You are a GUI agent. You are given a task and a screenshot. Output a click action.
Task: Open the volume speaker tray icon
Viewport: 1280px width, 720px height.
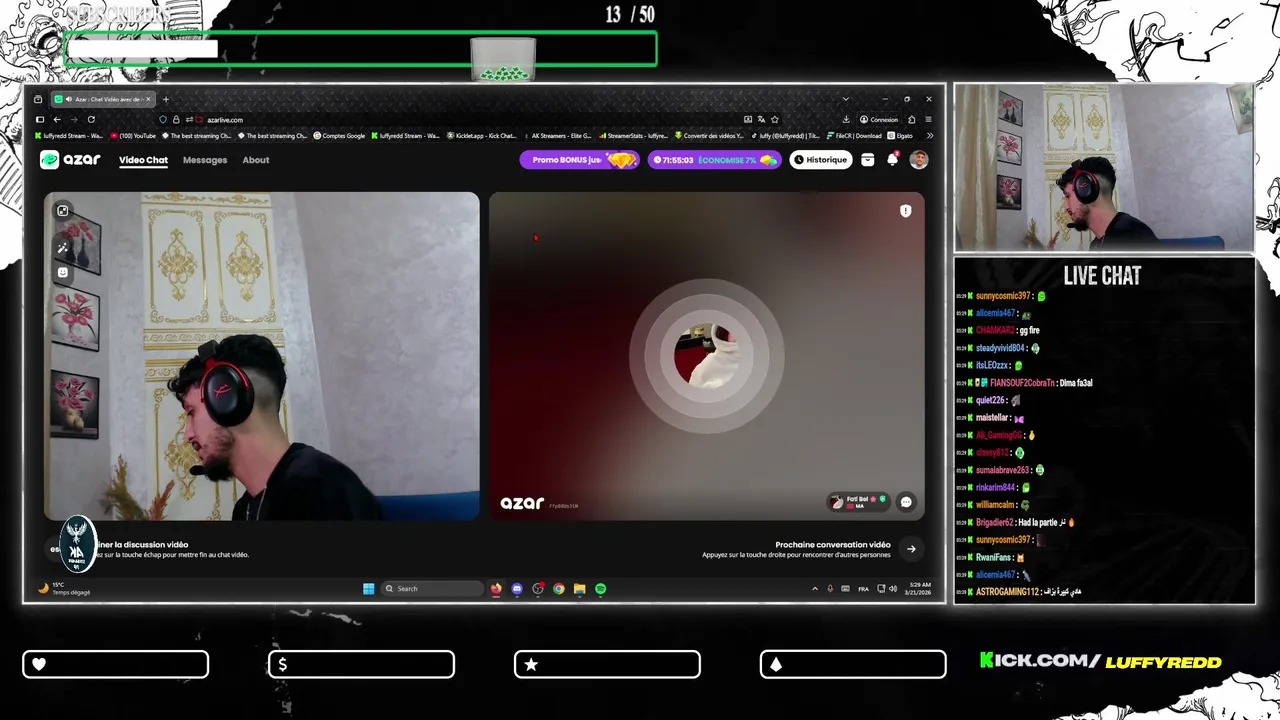893,589
